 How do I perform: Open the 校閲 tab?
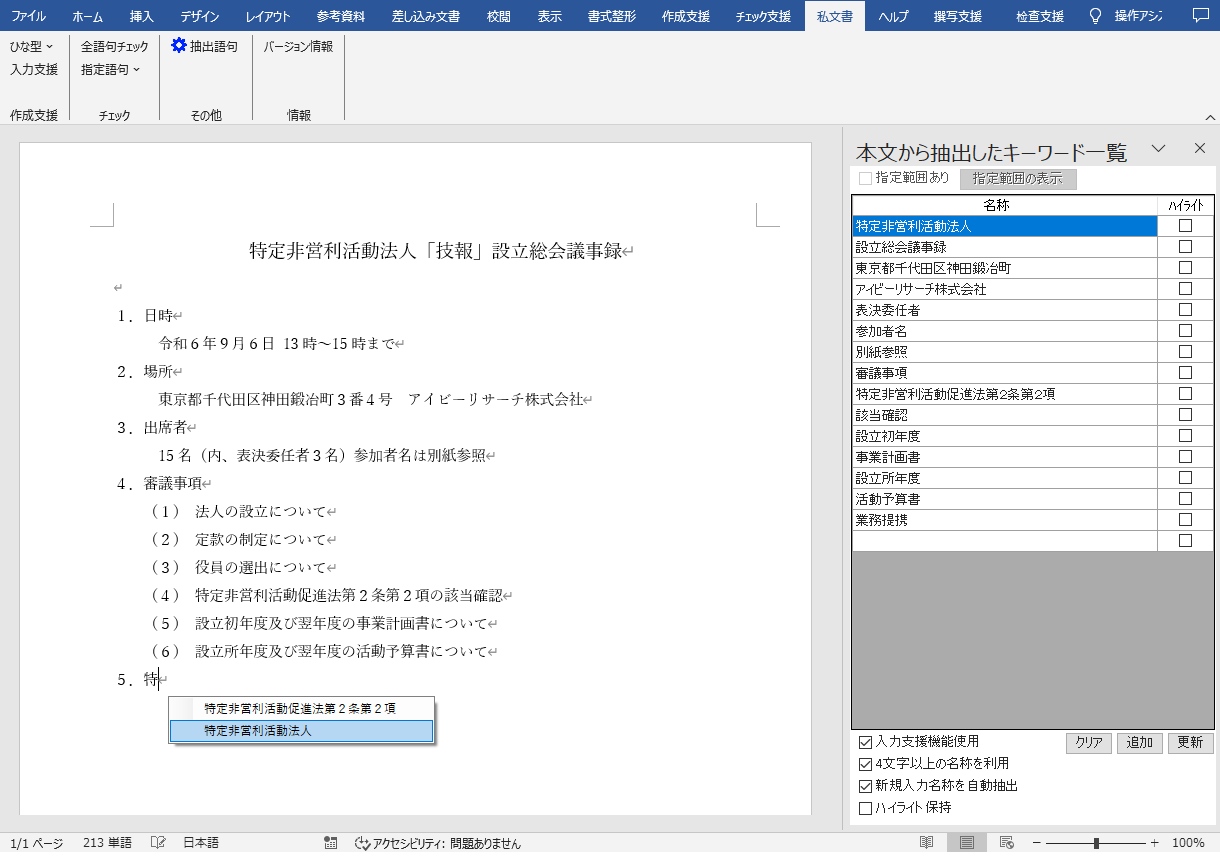coord(499,16)
